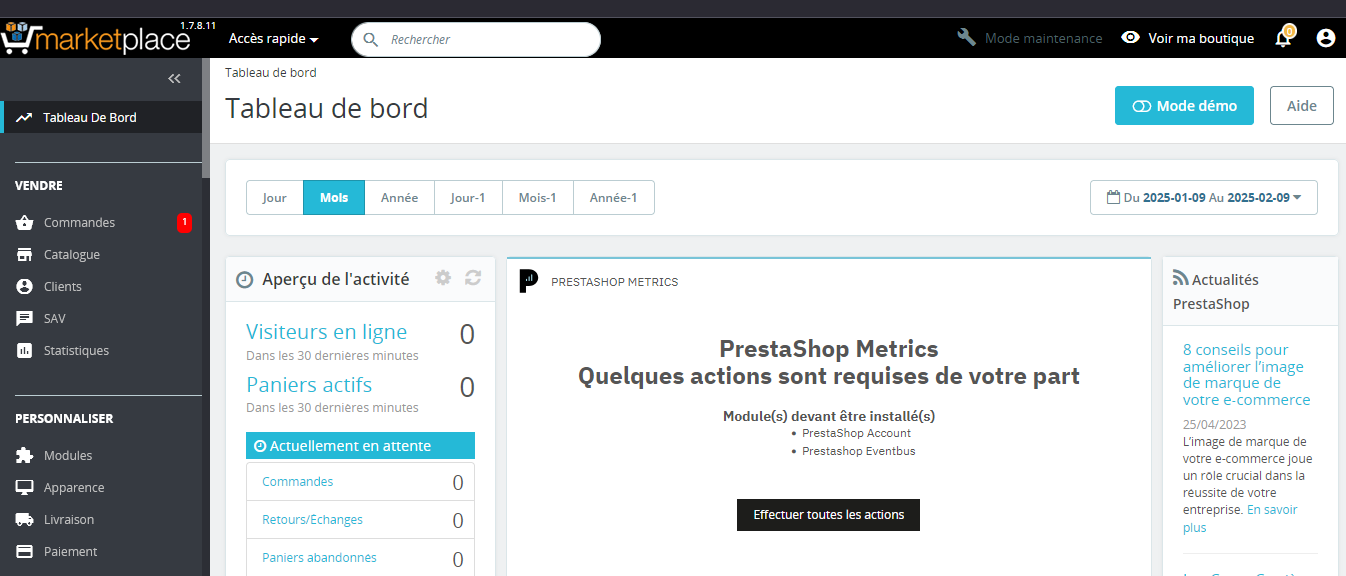Screen dimensions: 1346x576
Task: Click the eye icon for Voir ma boutique
Action: 1131,38
